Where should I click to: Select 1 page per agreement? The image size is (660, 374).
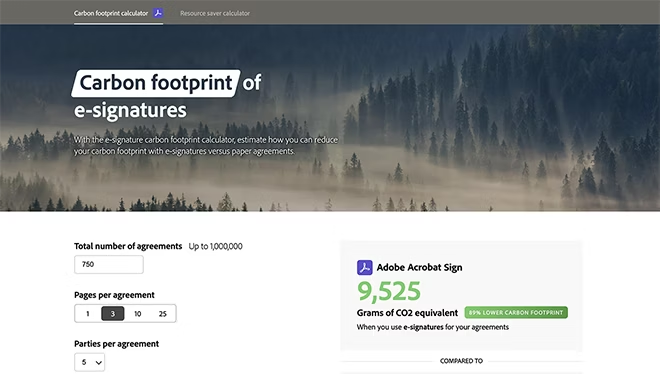click(x=88, y=313)
